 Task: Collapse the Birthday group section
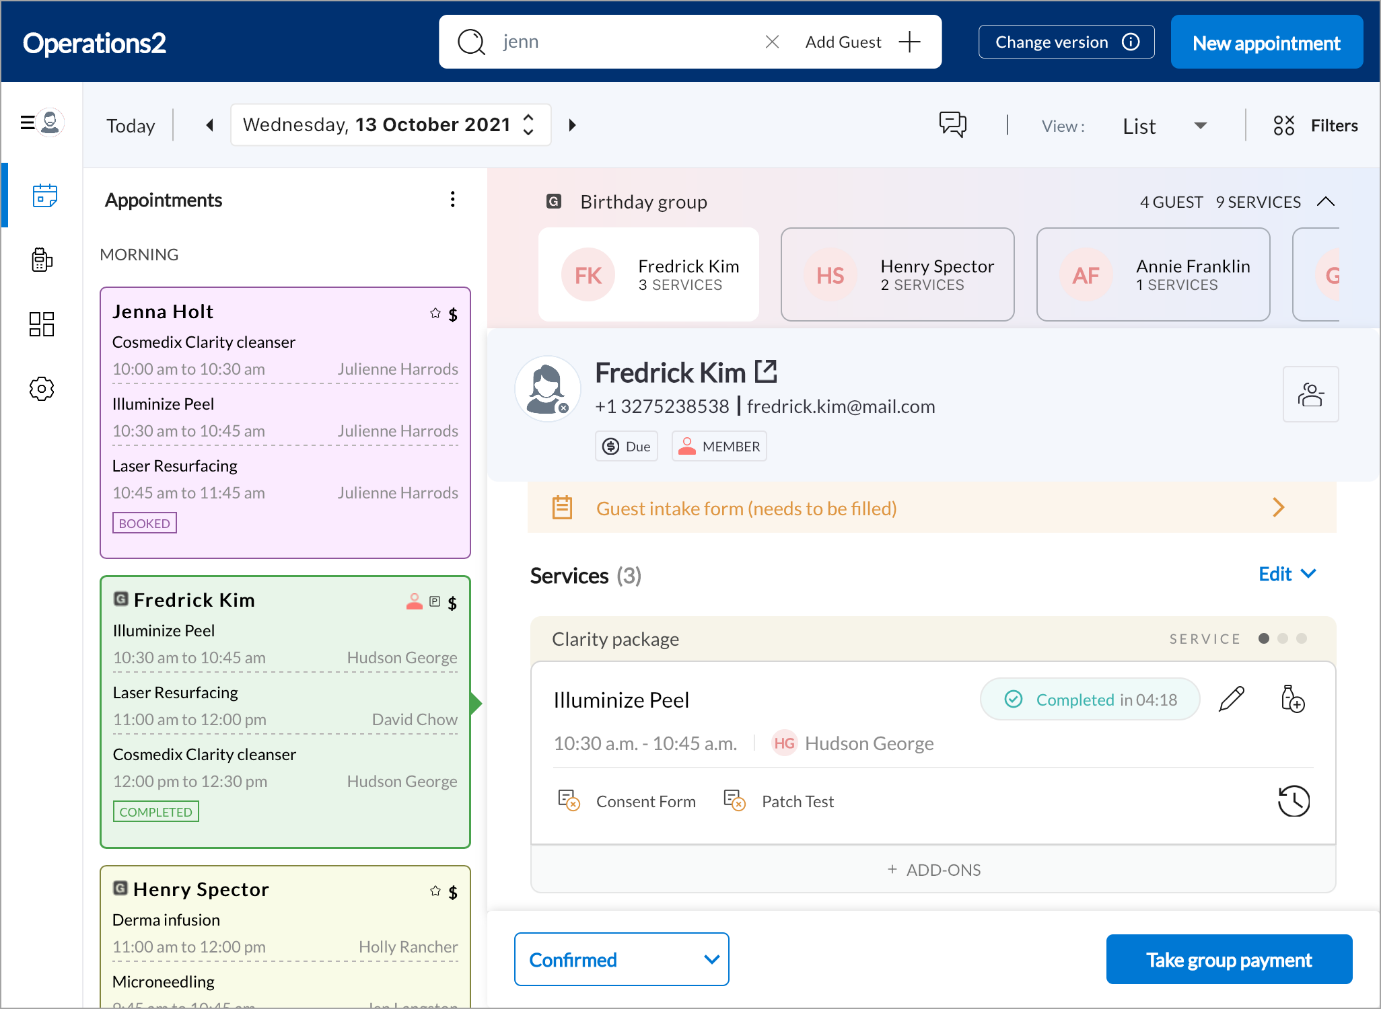pyautogui.click(x=1326, y=202)
